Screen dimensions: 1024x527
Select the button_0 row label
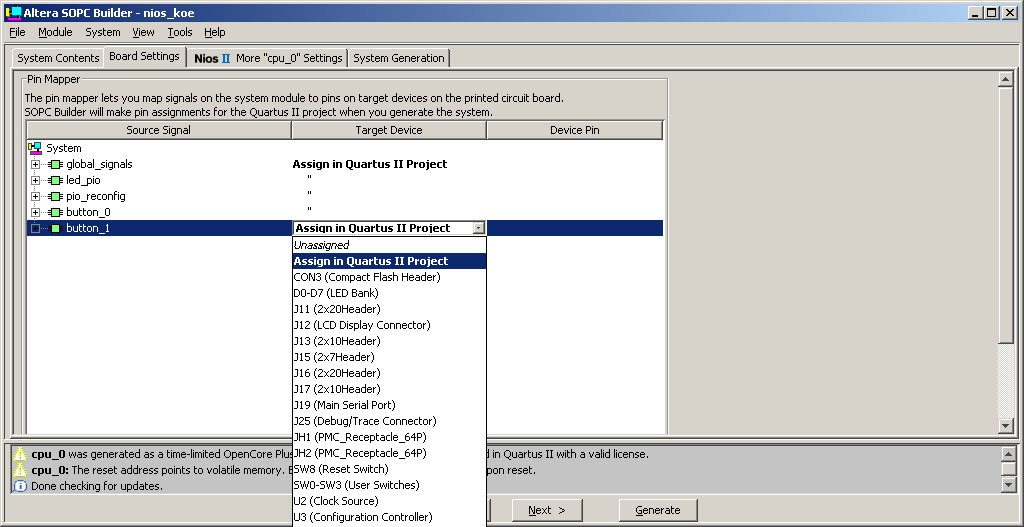pyautogui.click(x=88, y=212)
